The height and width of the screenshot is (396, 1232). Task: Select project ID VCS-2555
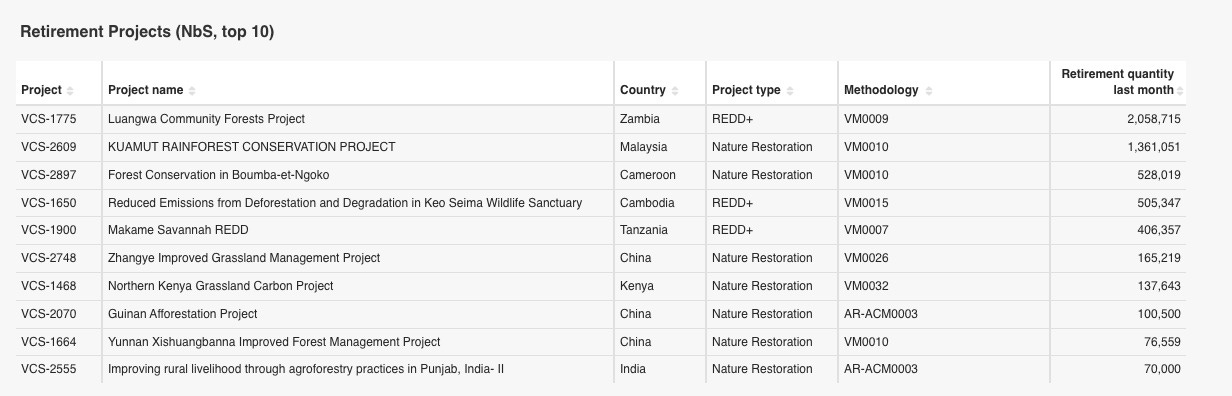click(x=48, y=369)
